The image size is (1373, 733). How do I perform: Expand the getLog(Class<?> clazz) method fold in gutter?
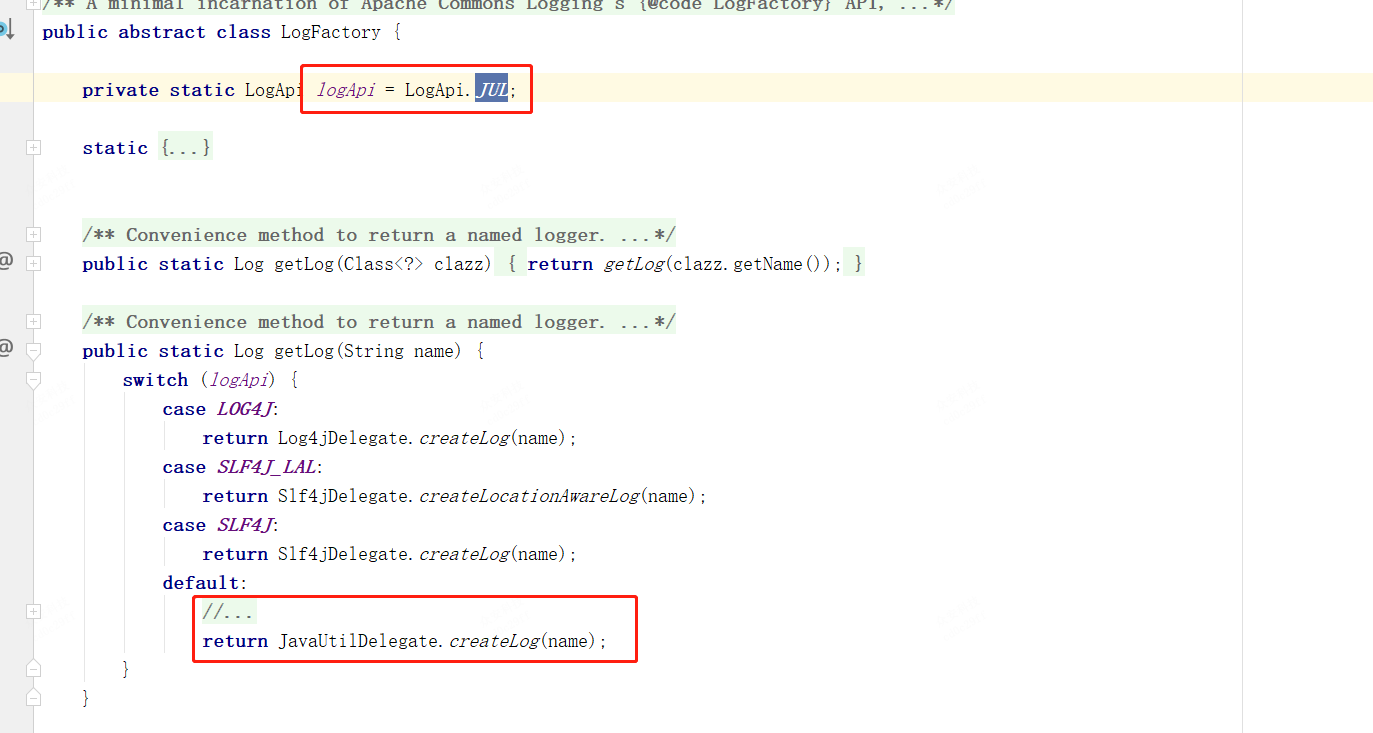[x=33, y=263]
